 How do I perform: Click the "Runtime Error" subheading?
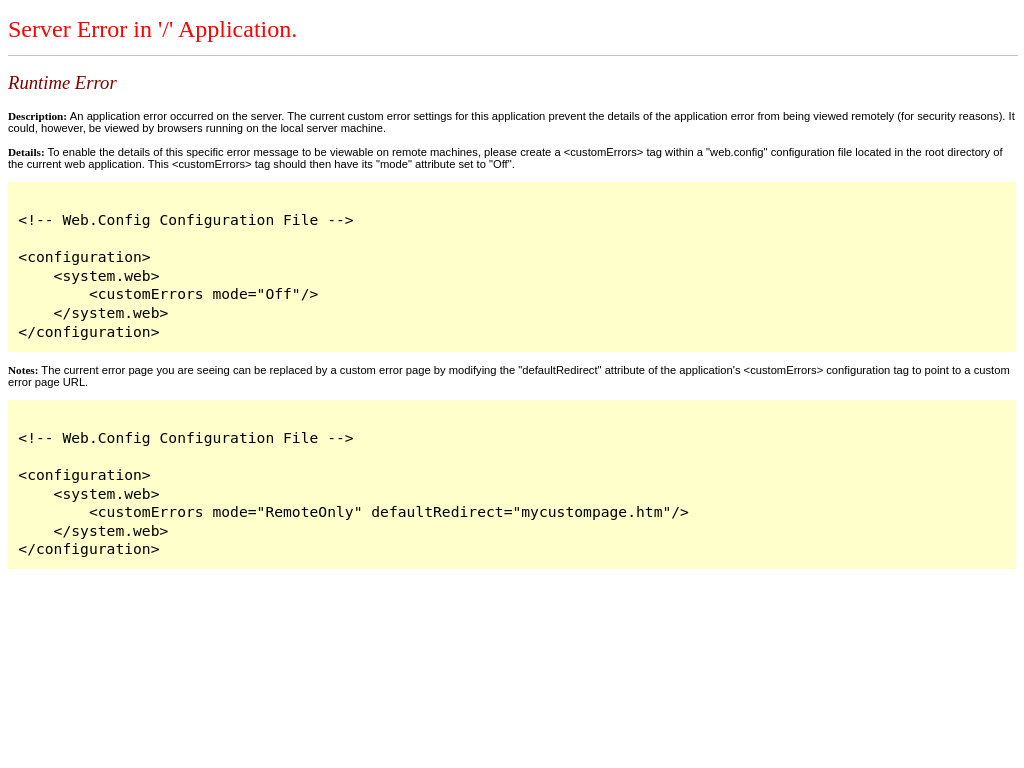click(x=62, y=83)
